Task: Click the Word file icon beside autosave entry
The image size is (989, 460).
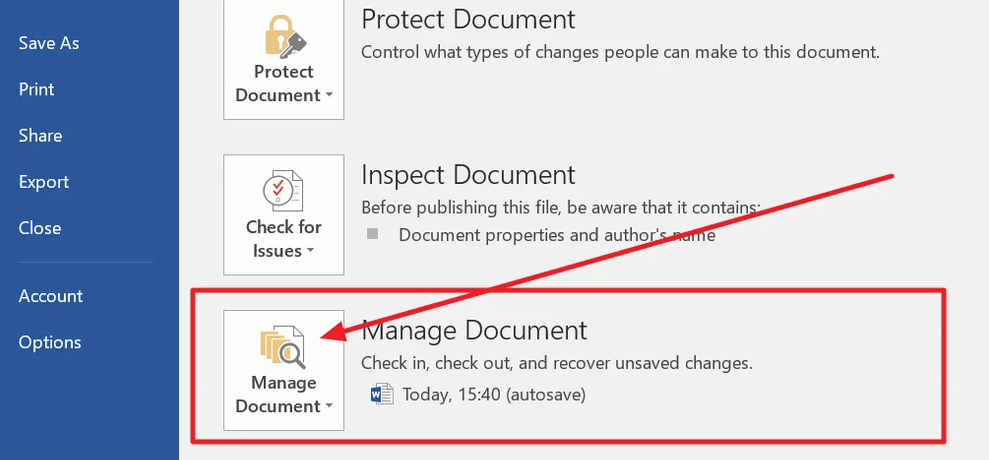Action: pyautogui.click(x=381, y=394)
